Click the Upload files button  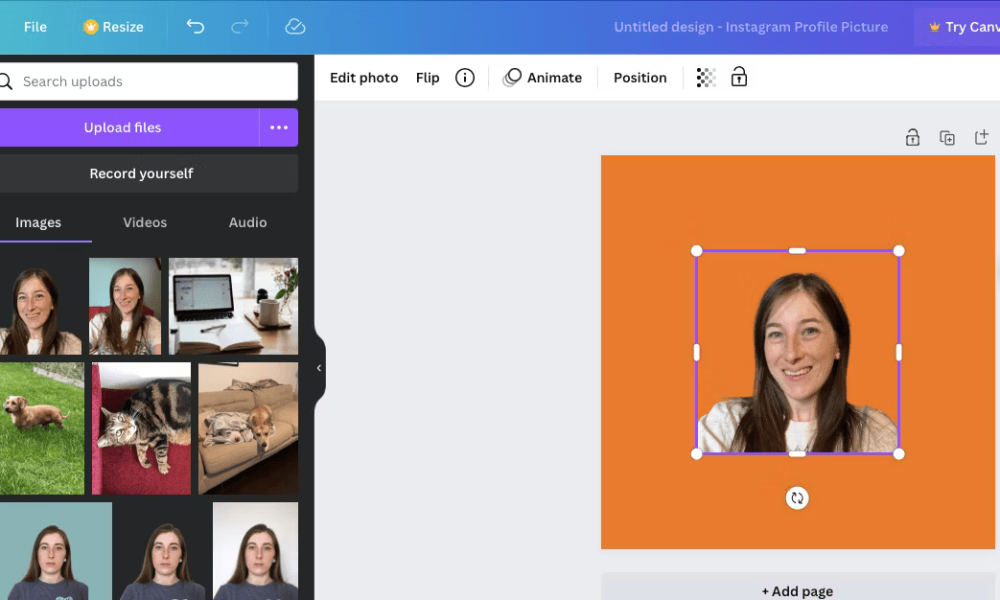pos(129,128)
